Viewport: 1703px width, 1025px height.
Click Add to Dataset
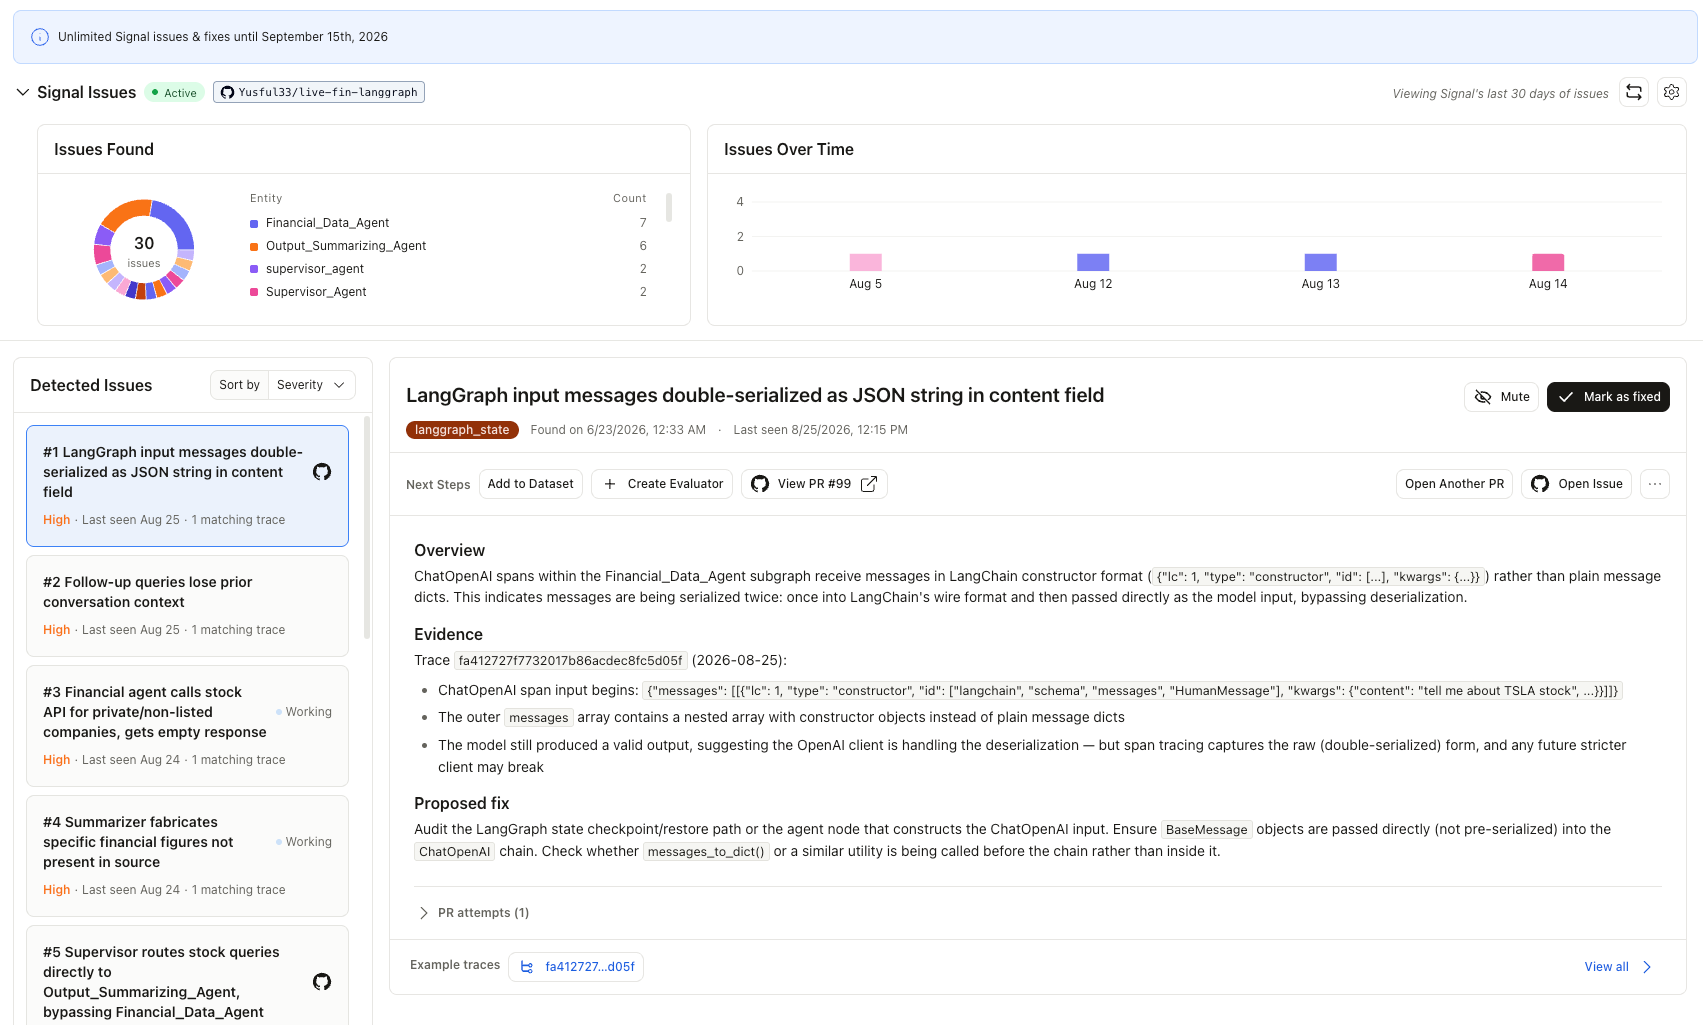point(530,484)
